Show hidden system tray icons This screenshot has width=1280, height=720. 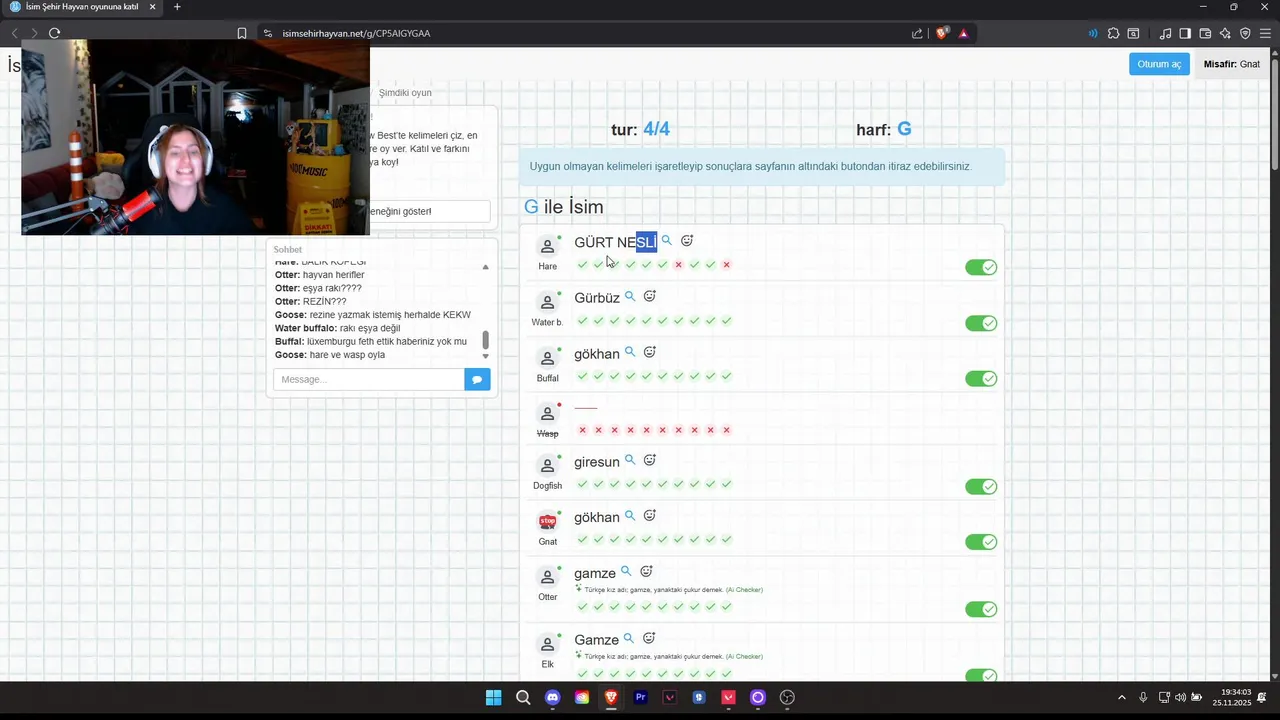pyautogui.click(x=1121, y=697)
